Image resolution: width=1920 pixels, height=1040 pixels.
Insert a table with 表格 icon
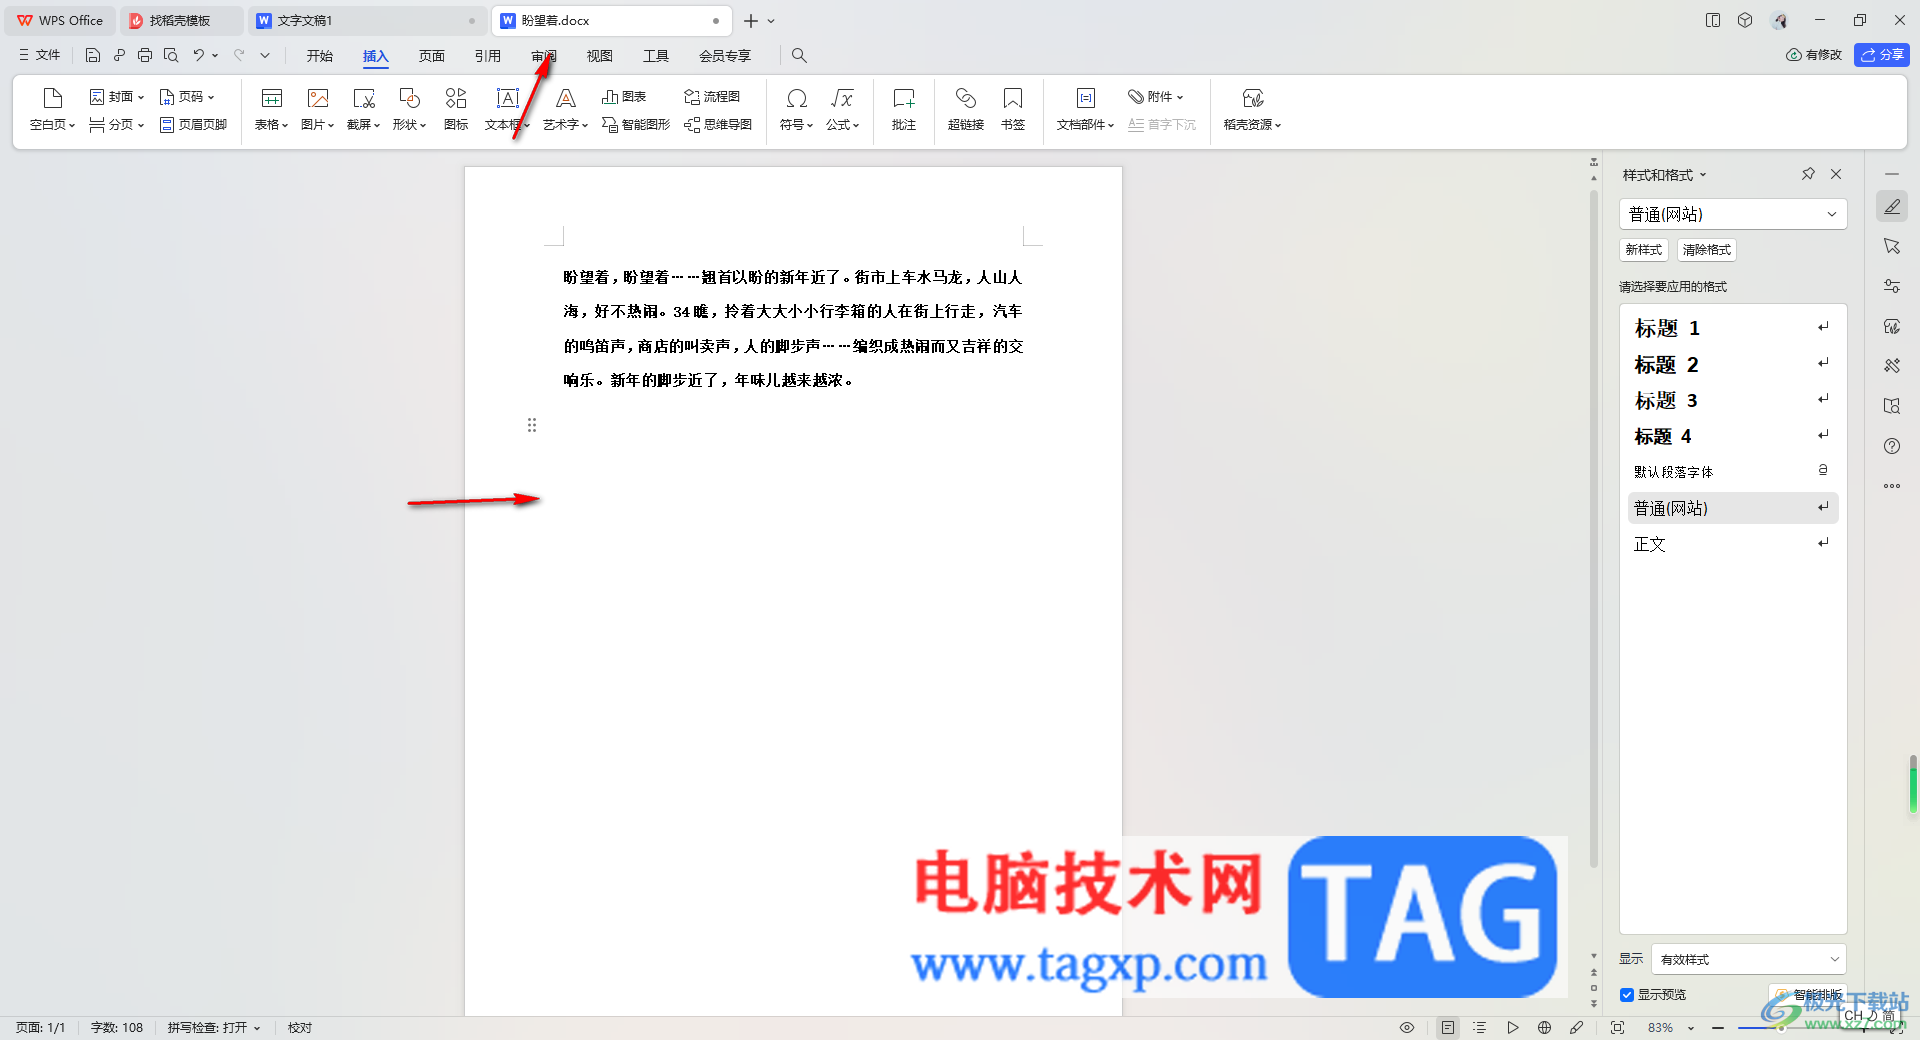tap(271, 109)
